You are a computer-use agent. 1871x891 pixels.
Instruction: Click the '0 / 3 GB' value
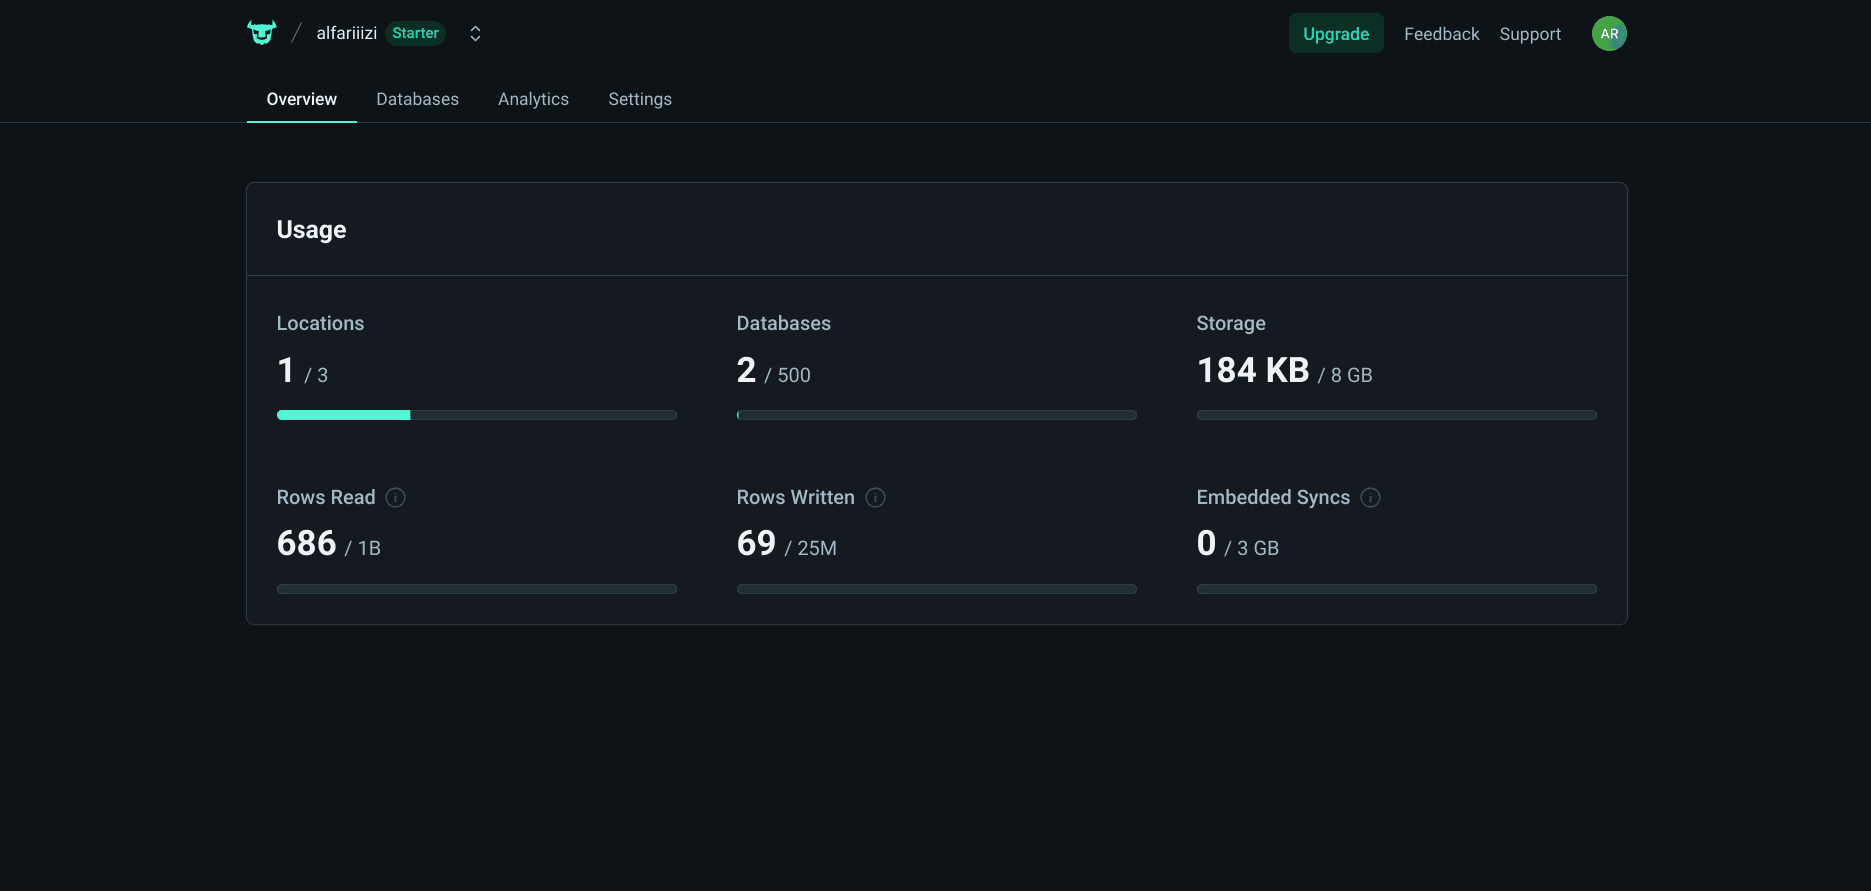[x=1238, y=544]
